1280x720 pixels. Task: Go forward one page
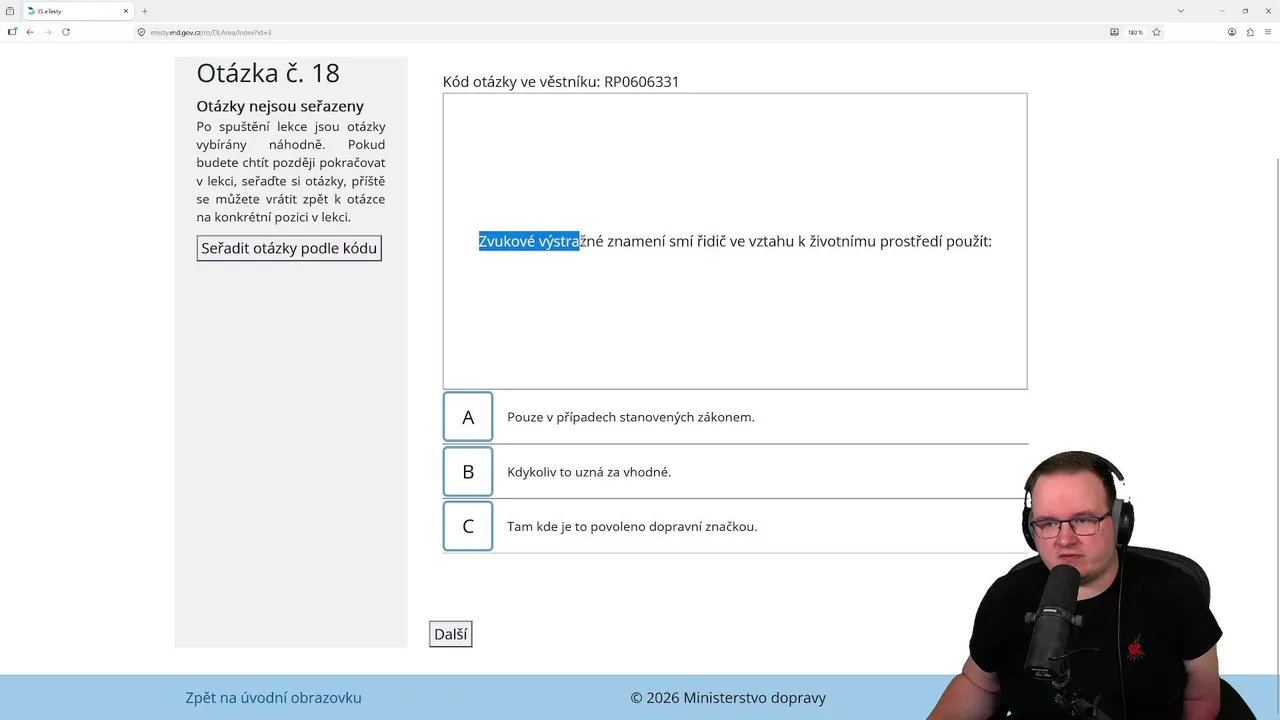tap(48, 32)
